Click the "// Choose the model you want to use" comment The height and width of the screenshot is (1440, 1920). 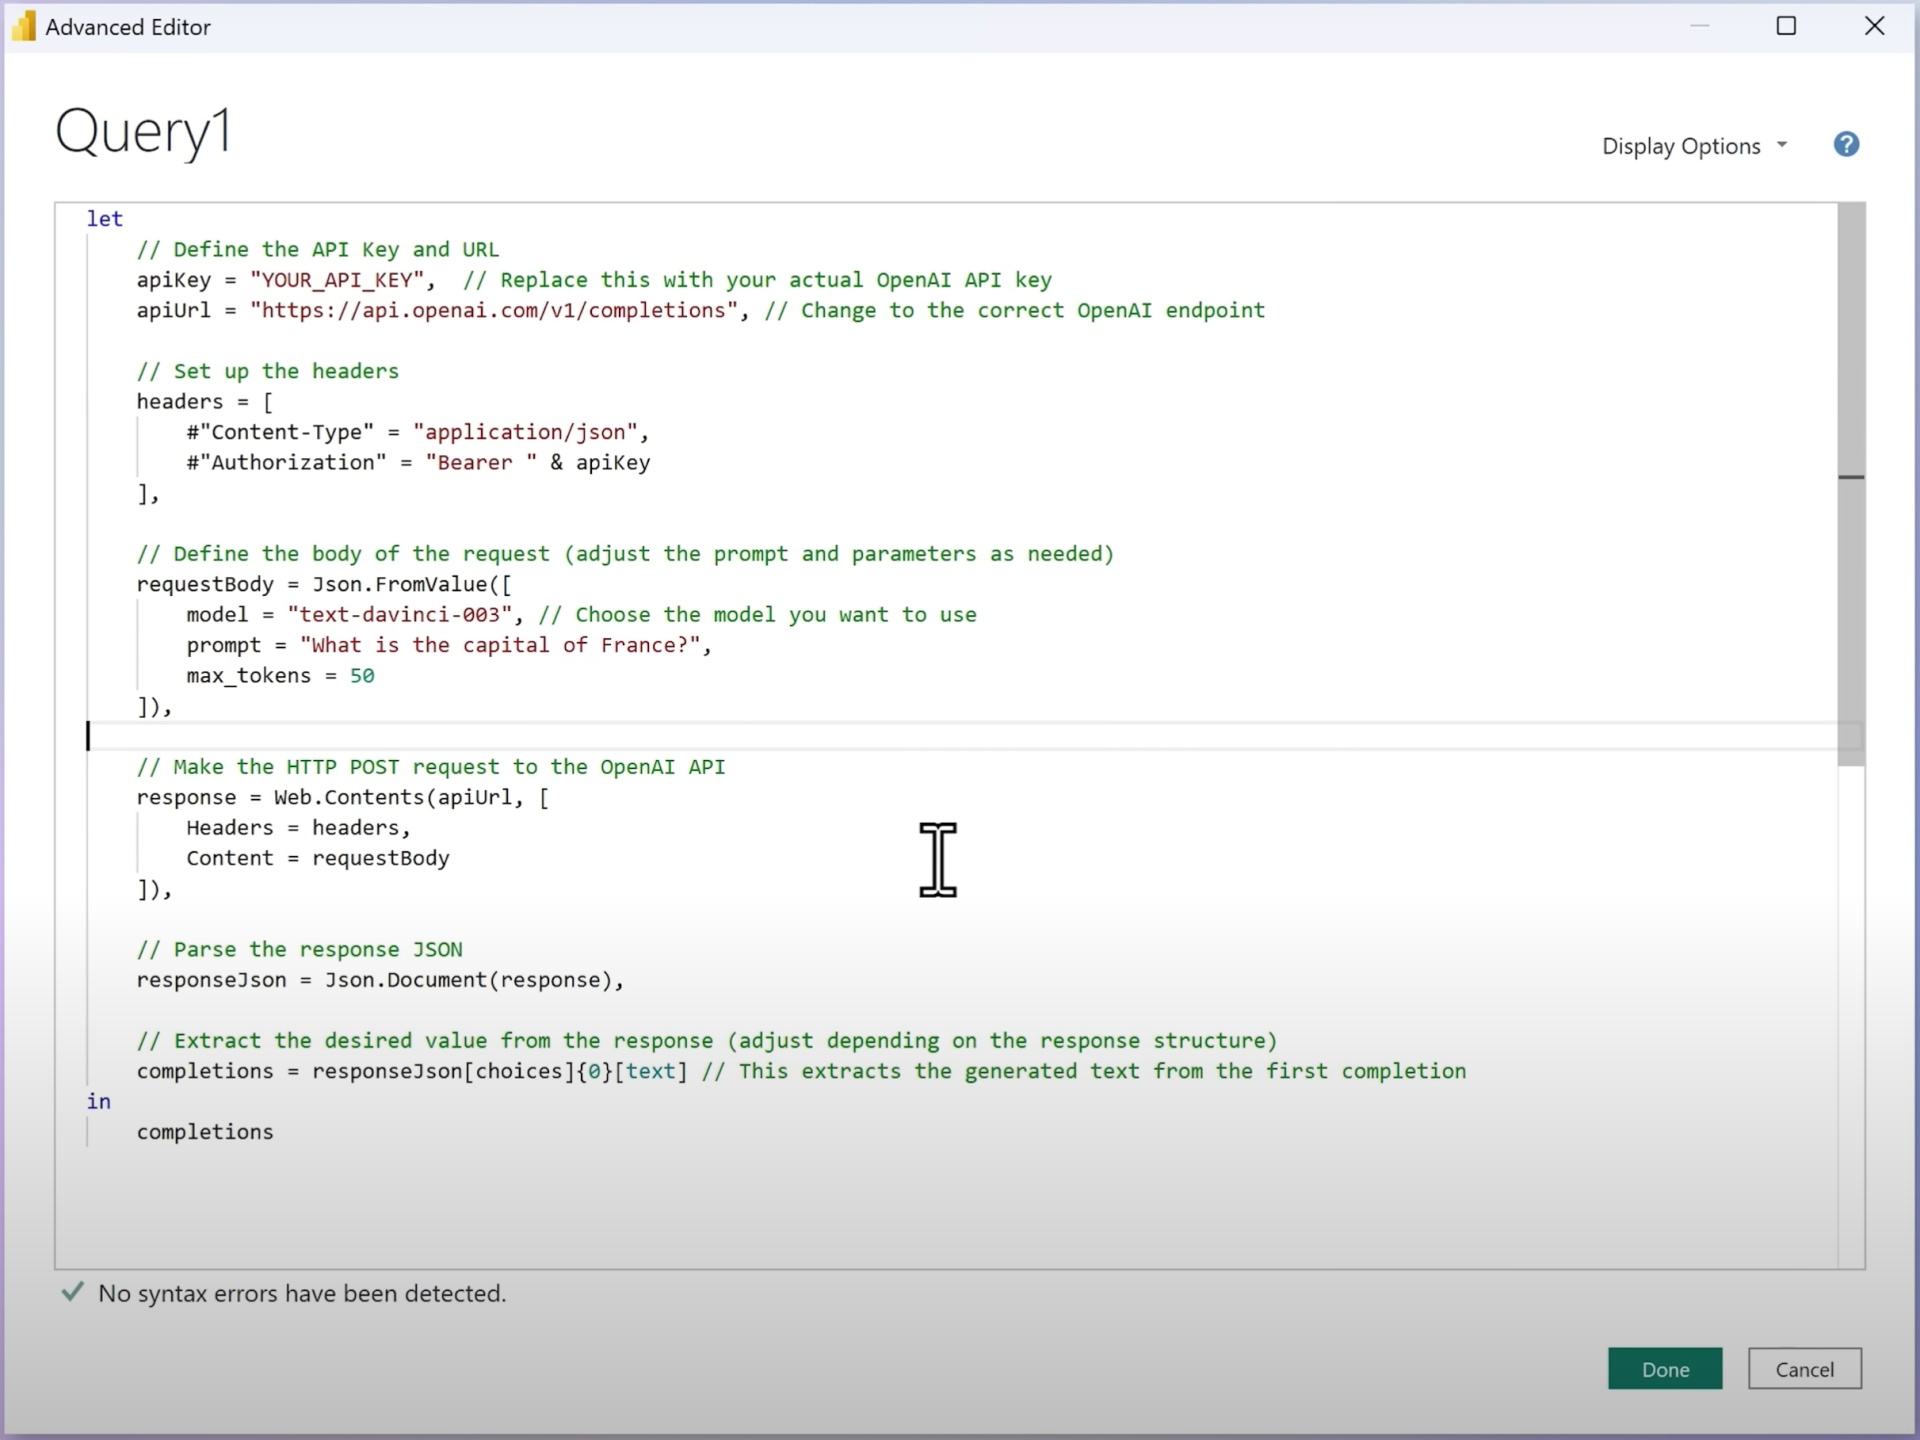tap(757, 614)
